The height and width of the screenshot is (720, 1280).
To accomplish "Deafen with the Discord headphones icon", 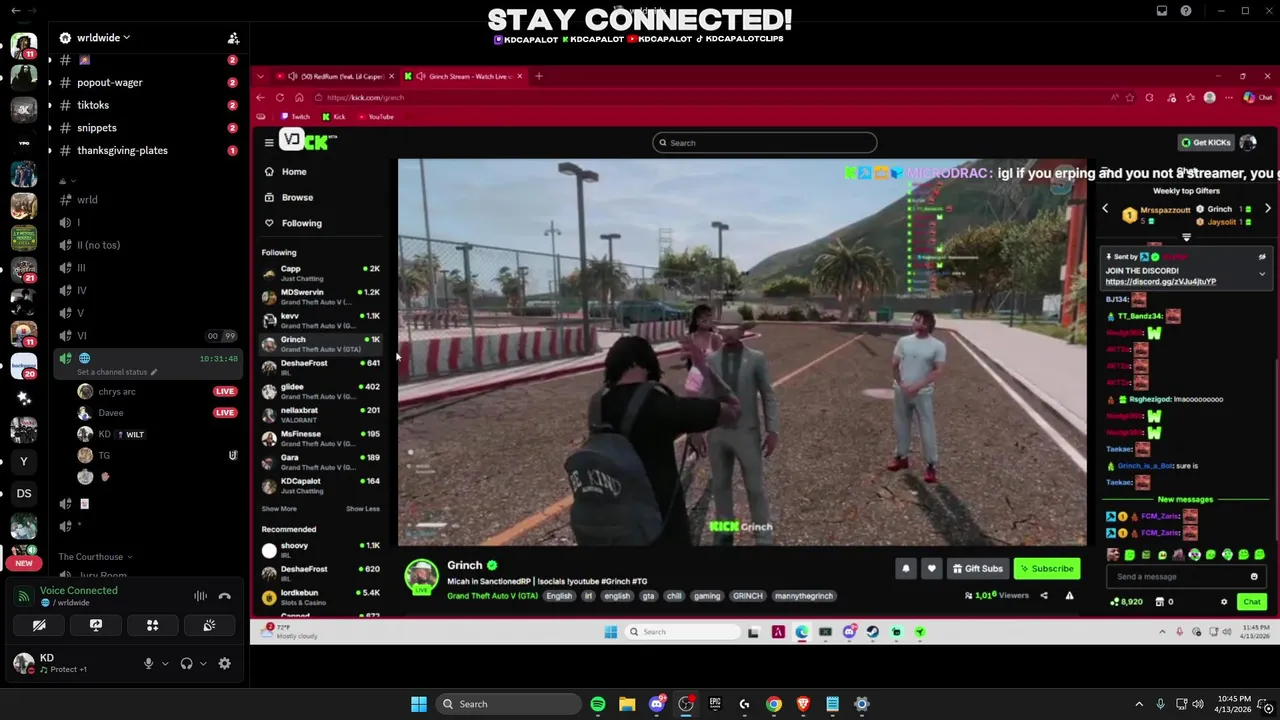I will 186,663.
